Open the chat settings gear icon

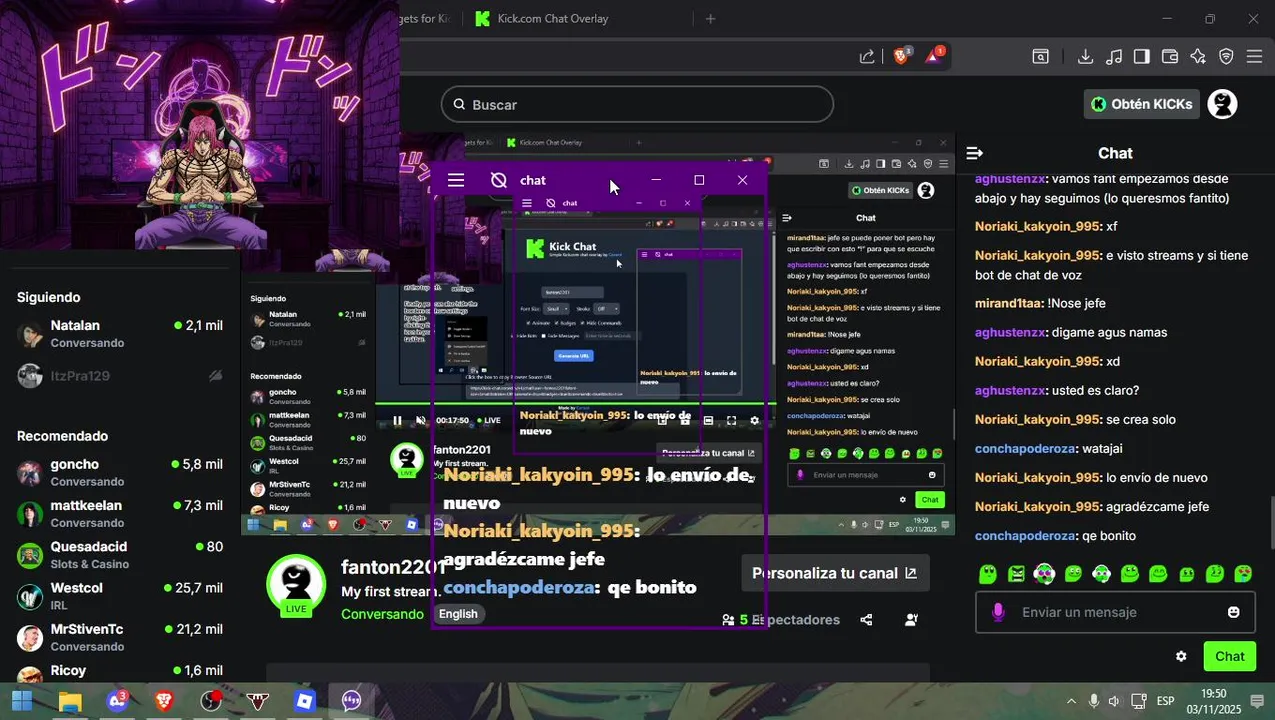[1181, 656]
